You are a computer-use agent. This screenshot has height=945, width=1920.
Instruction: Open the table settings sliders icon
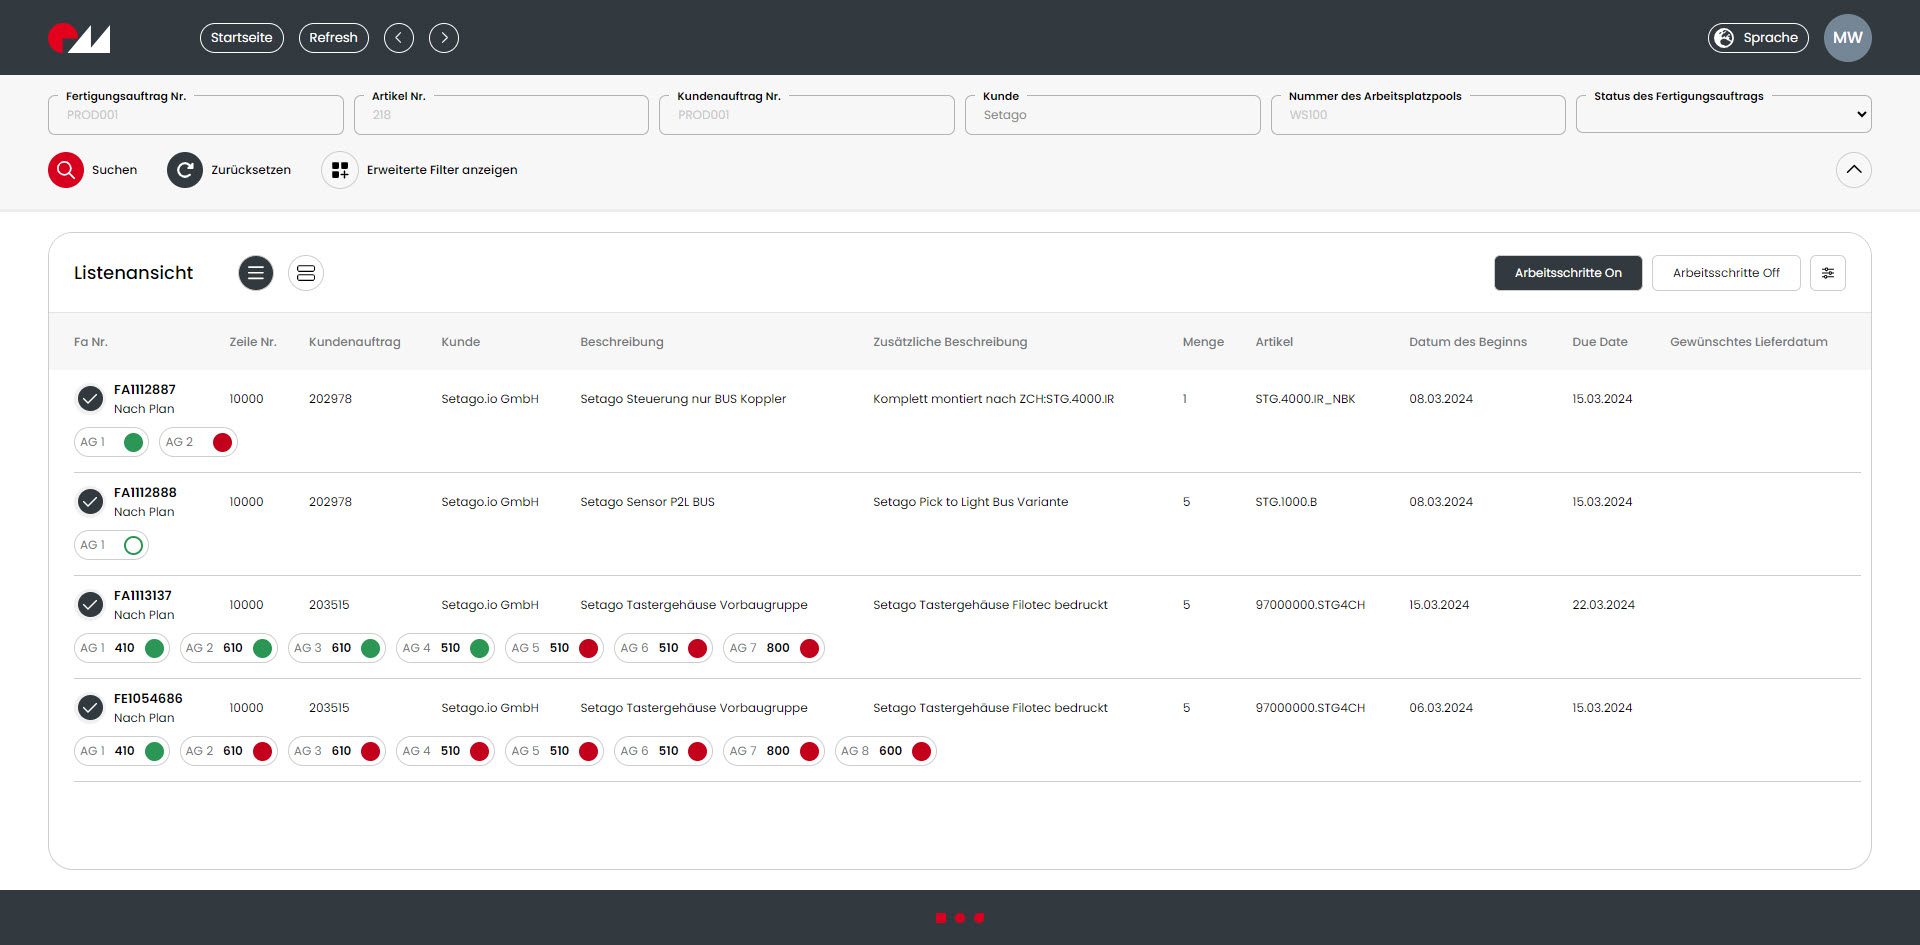point(1828,273)
